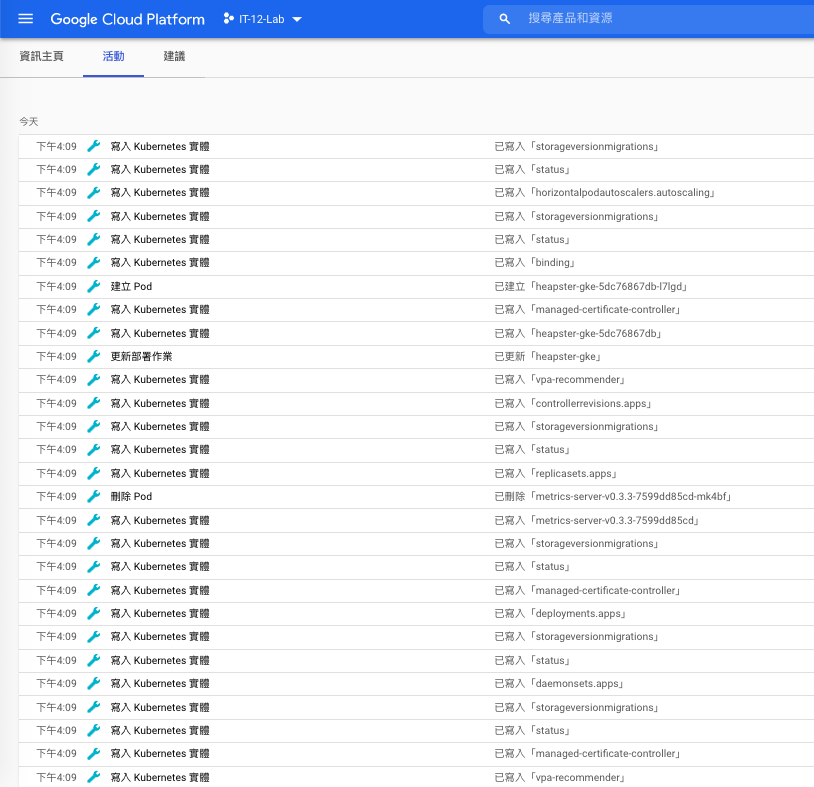Click wrench icon on 建立 Pod row
Image resolution: width=814 pixels, height=787 pixels.
pos(94,287)
